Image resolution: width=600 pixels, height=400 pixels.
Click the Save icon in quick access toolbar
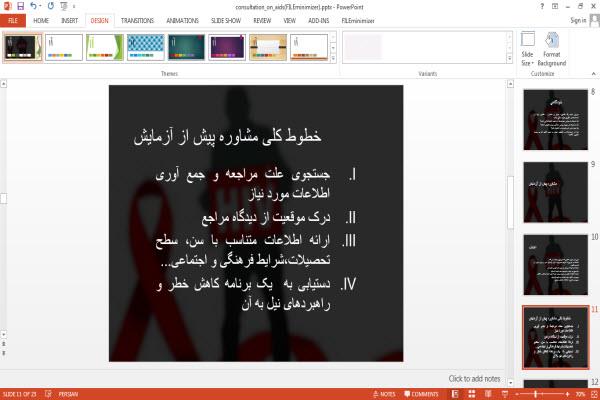point(20,6)
